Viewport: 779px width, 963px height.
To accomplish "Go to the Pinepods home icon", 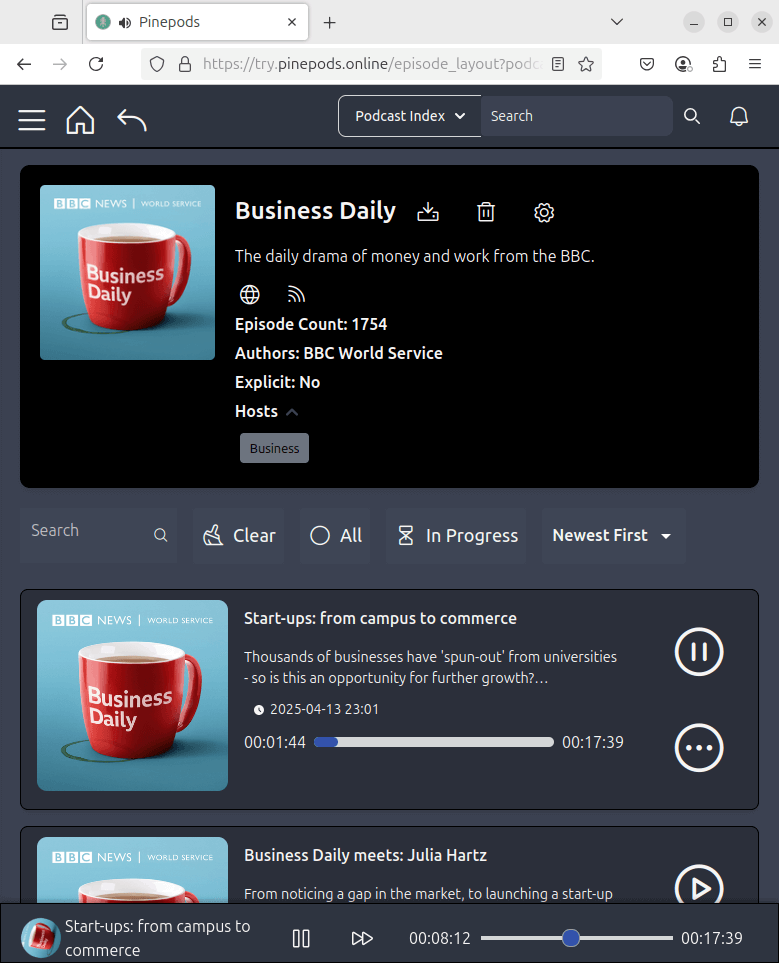I will click(x=80, y=119).
